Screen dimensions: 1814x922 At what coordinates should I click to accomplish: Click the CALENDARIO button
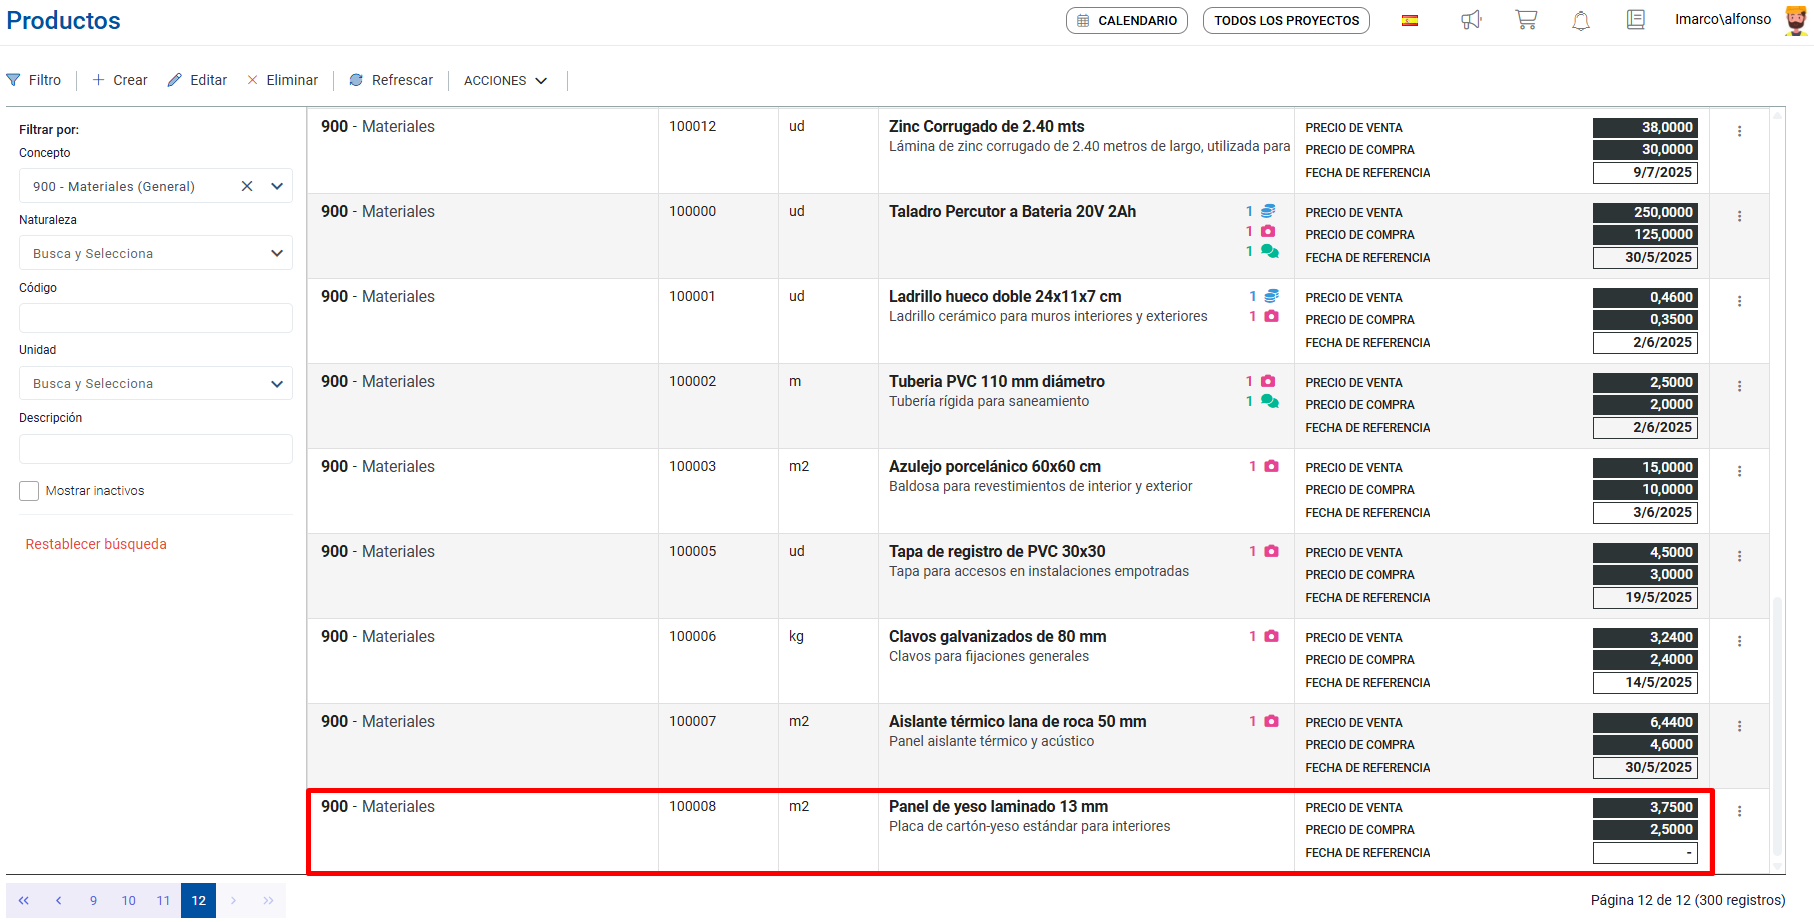(x=1127, y=20)
